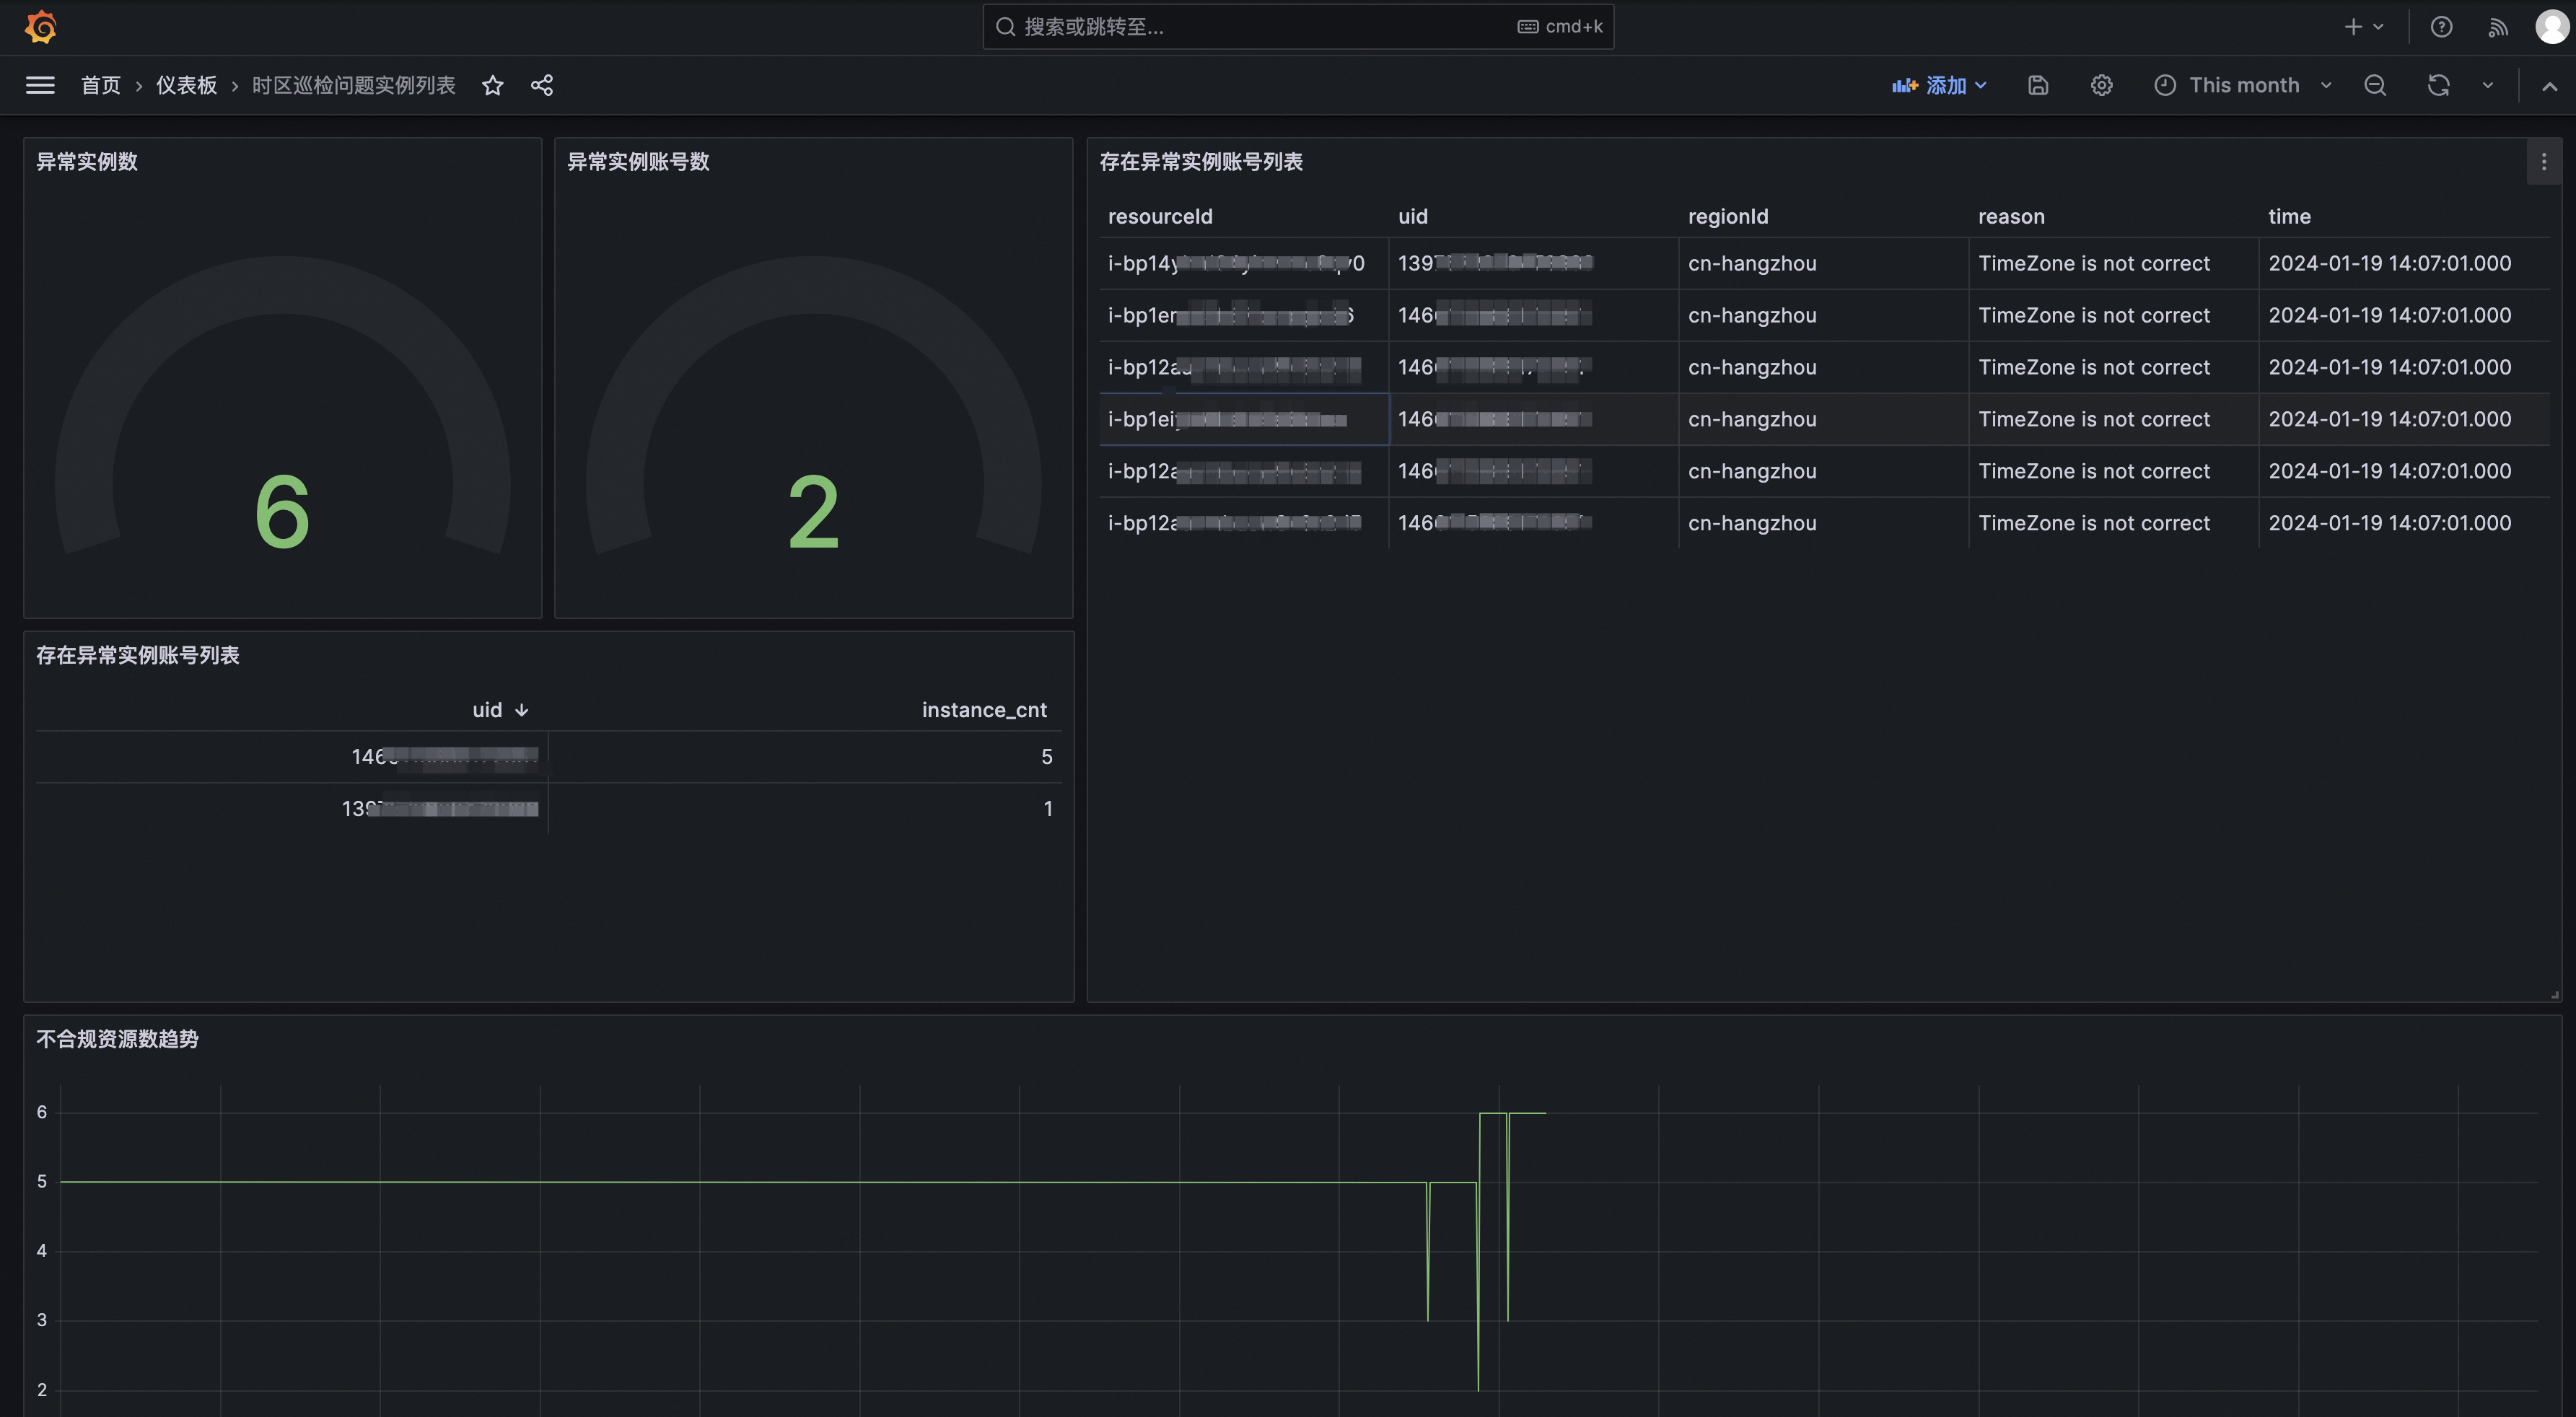Click the Grafana logo icon
Screen dimensions: 2576x1417
(x=40, y=27)
